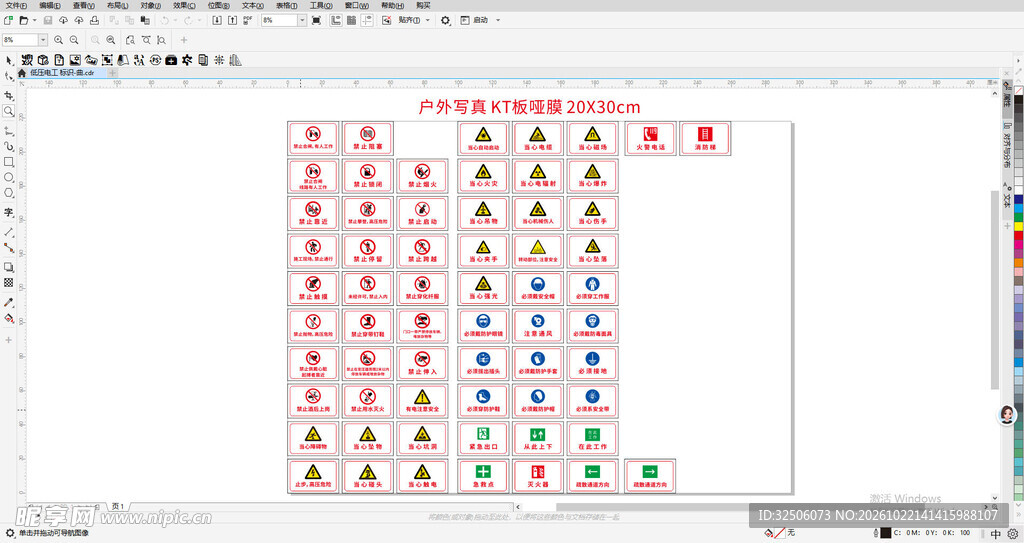Screen dimensions: 1024x543
Task: Select the Rectangle tool
Action: coord(8,161)
